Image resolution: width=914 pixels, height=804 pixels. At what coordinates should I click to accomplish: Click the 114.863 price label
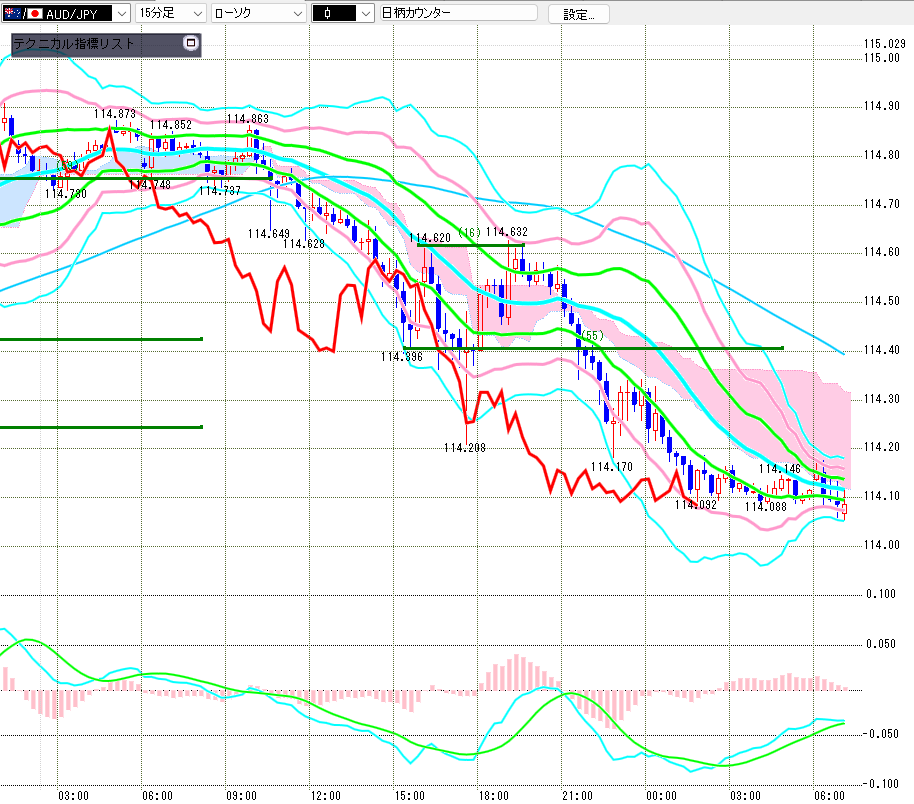point(248,119)
